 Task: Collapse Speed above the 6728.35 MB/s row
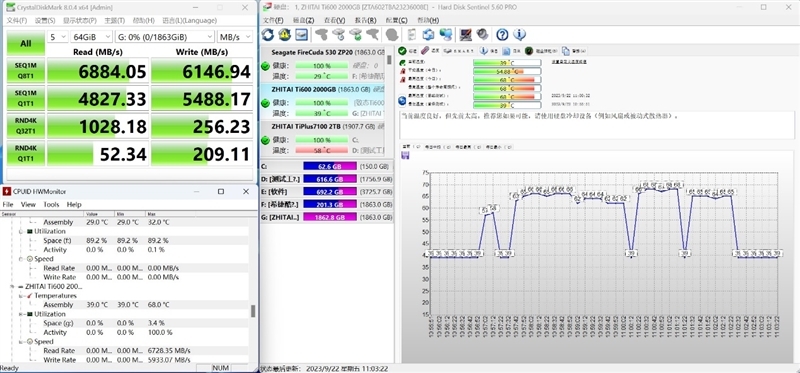(x=22, y=342)
